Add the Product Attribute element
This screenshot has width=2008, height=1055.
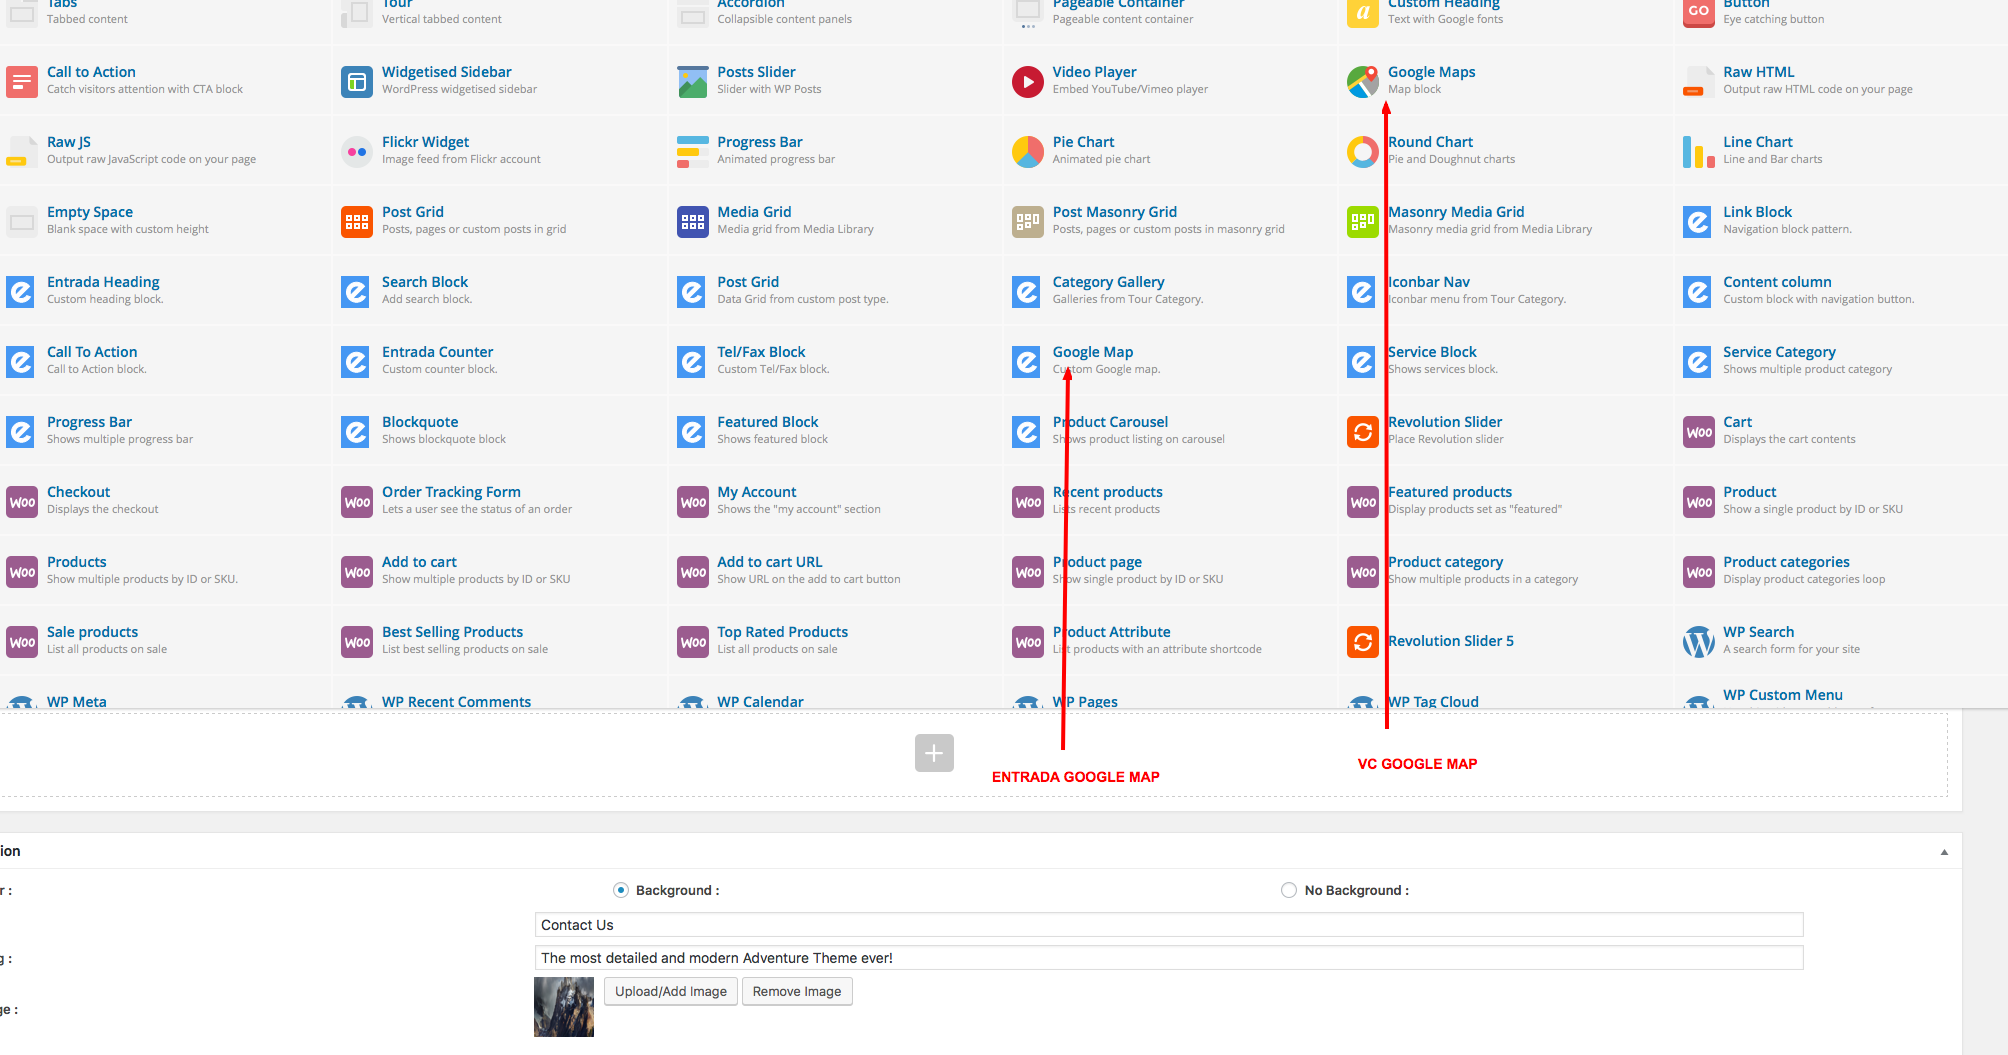[1170, 640]
